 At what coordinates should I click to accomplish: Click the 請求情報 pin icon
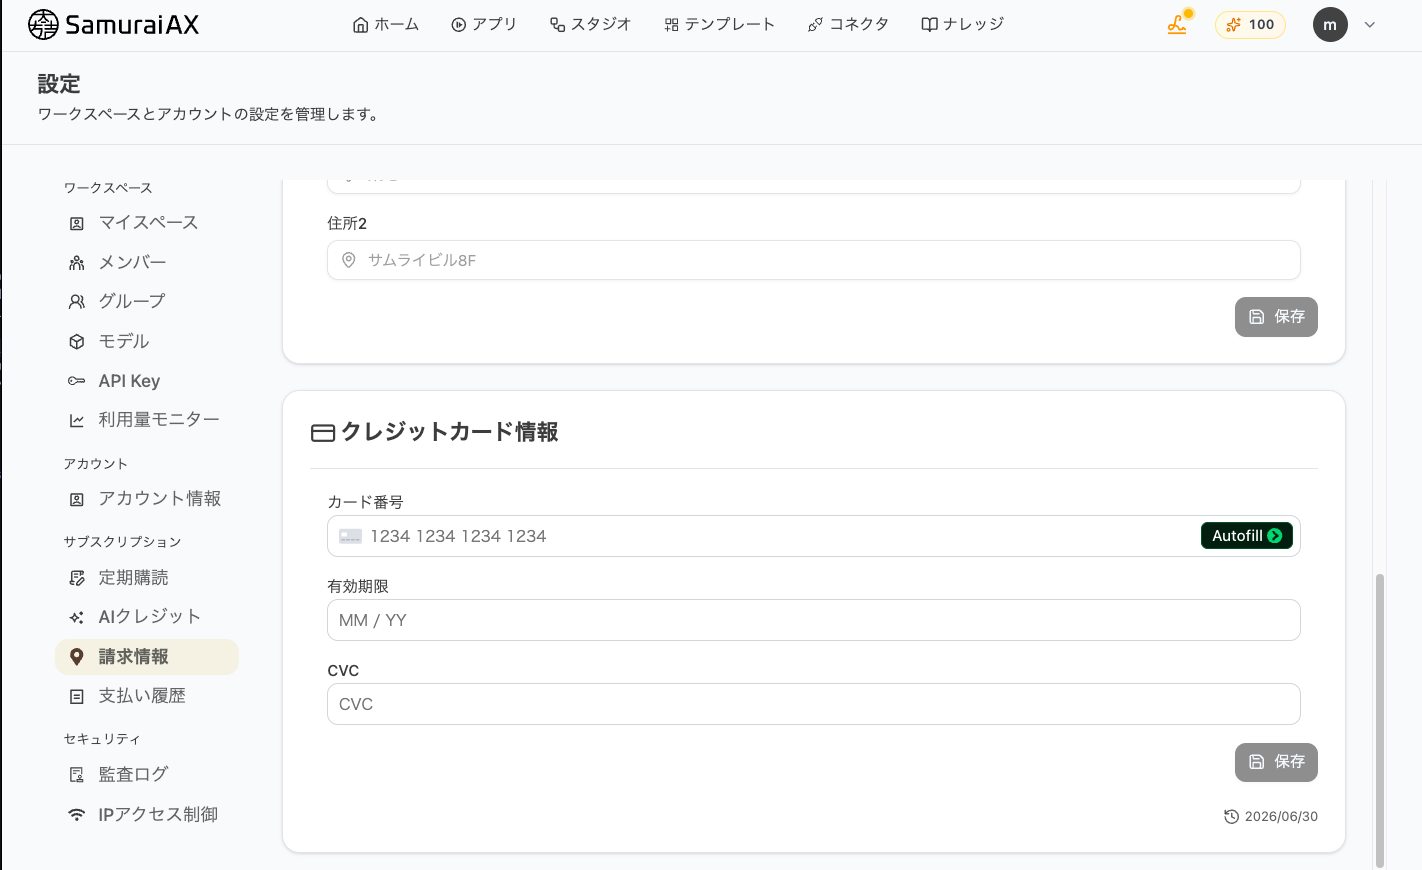(77, 657)
